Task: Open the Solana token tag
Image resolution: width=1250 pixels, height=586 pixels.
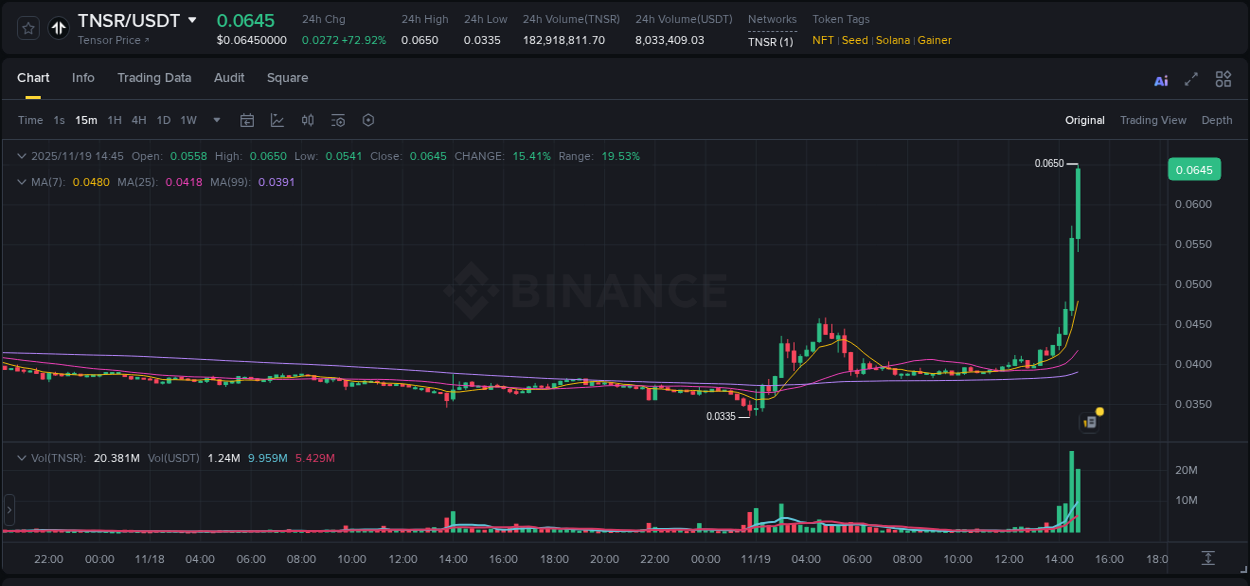Action: (x=891, y=40)
